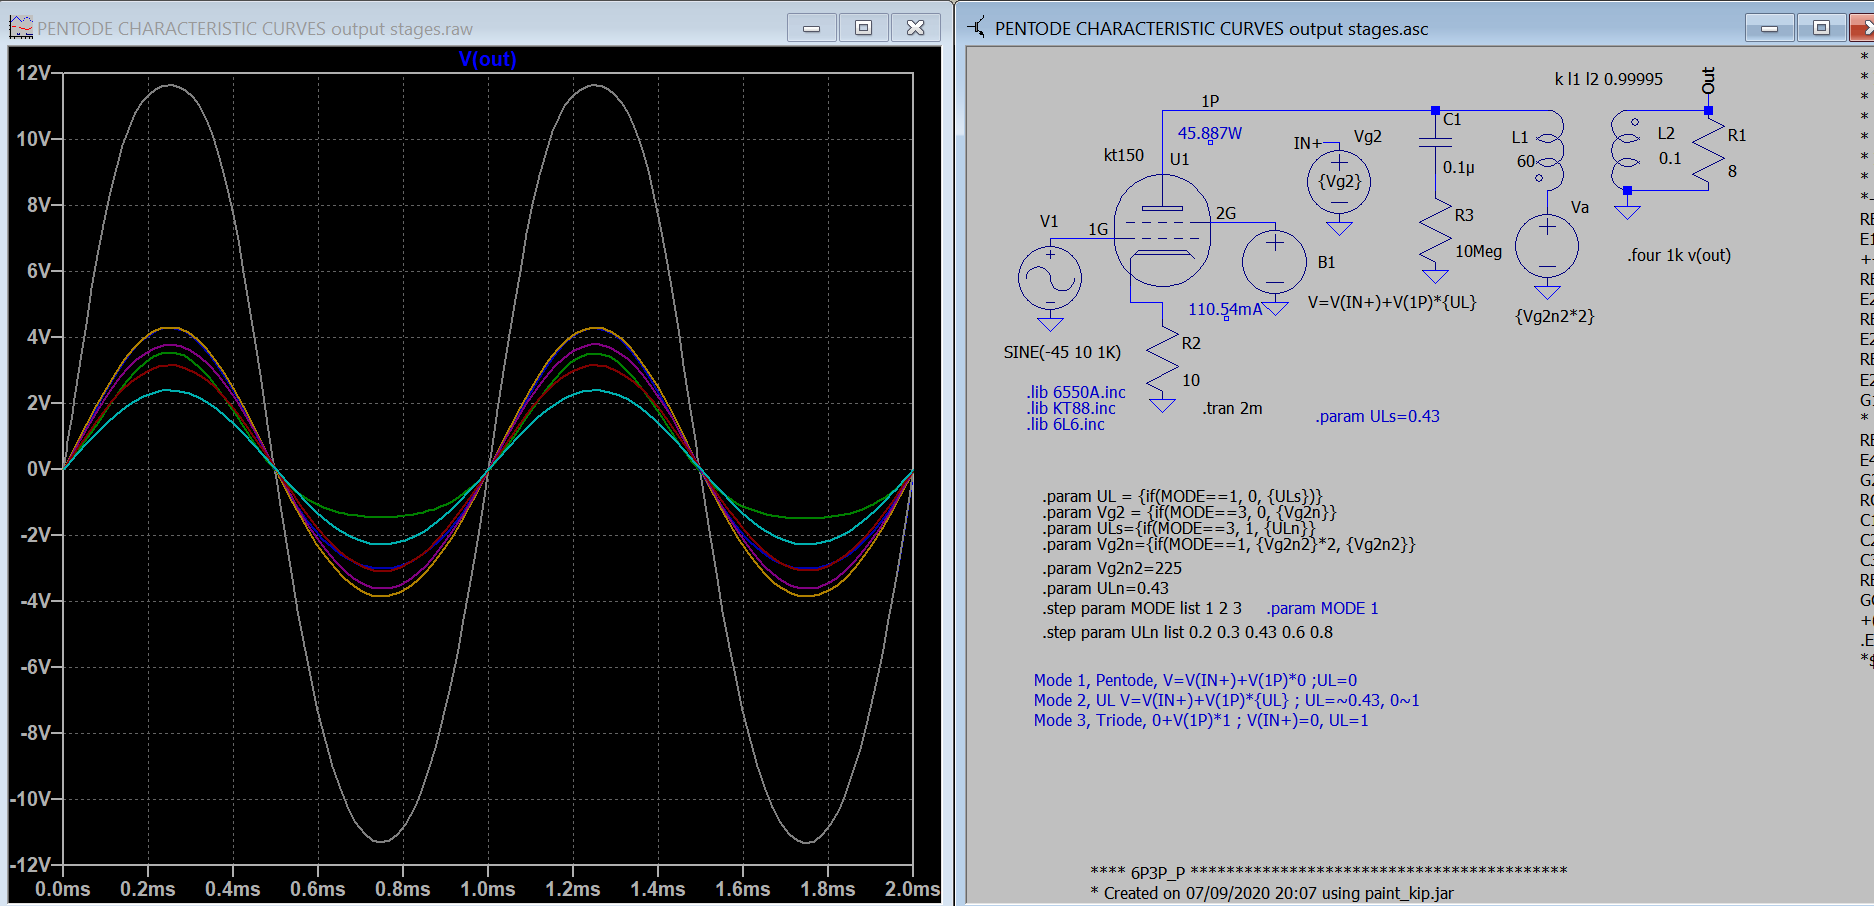This screenshot has width=1874, height=906.
Task: Click the ground symbol under L2 winding
Action: point(1627,211)
